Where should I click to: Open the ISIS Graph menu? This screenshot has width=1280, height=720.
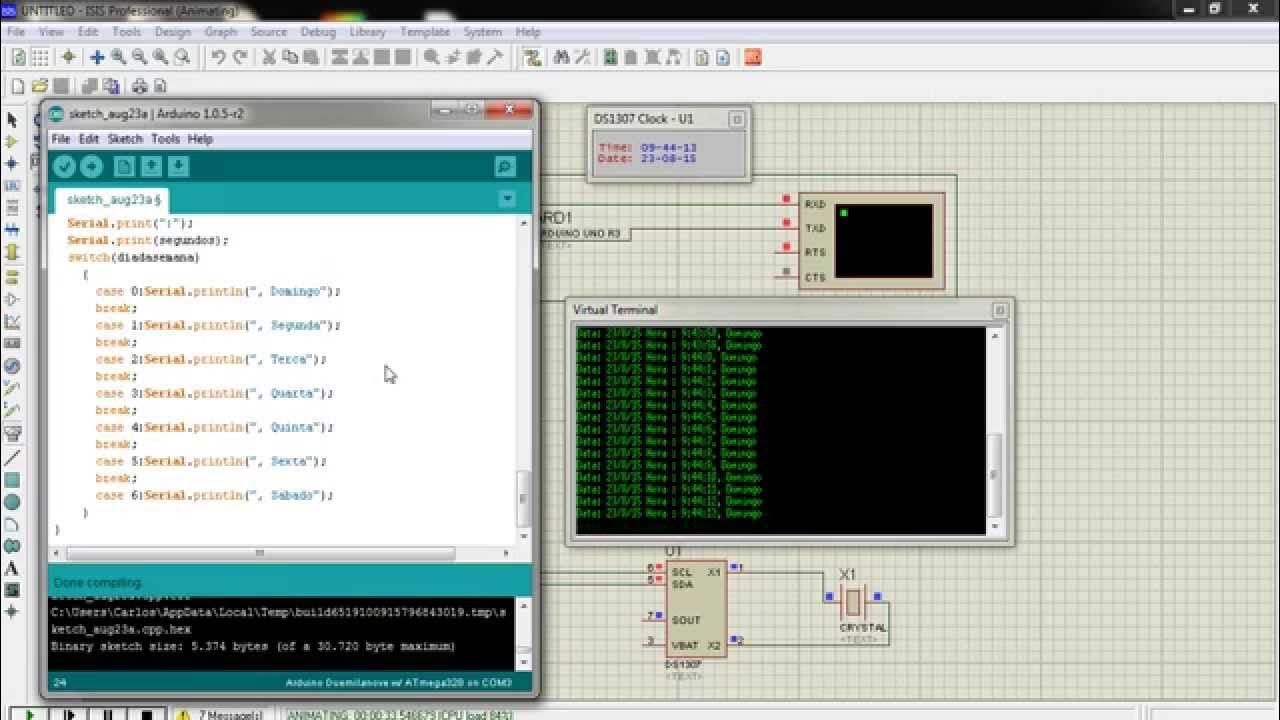(x=221, y=32)
